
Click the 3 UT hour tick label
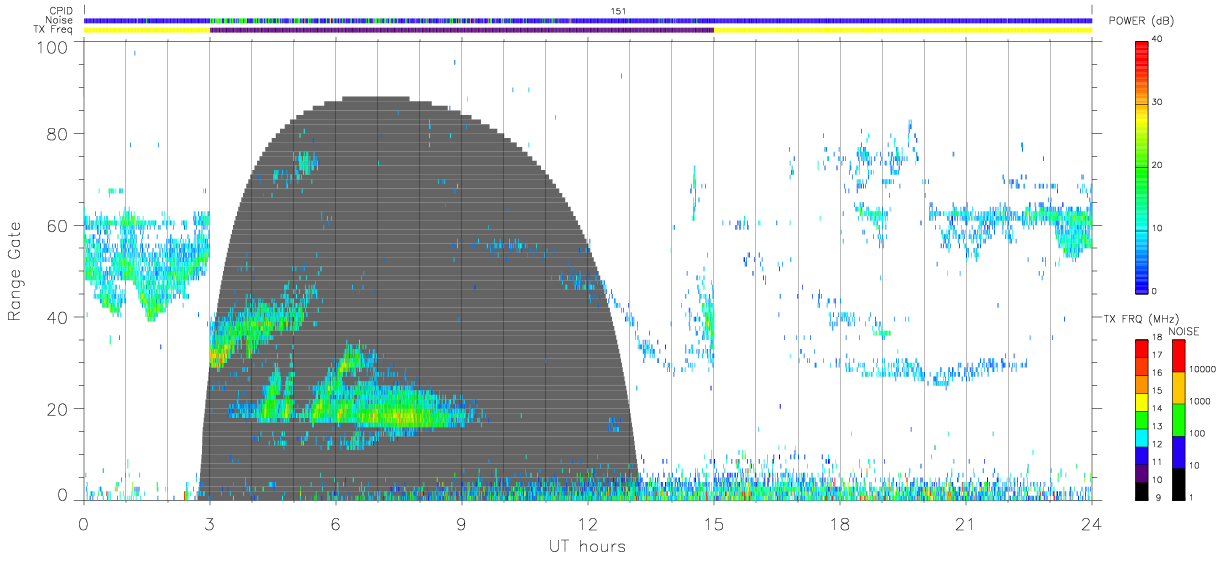click(210, 524)
